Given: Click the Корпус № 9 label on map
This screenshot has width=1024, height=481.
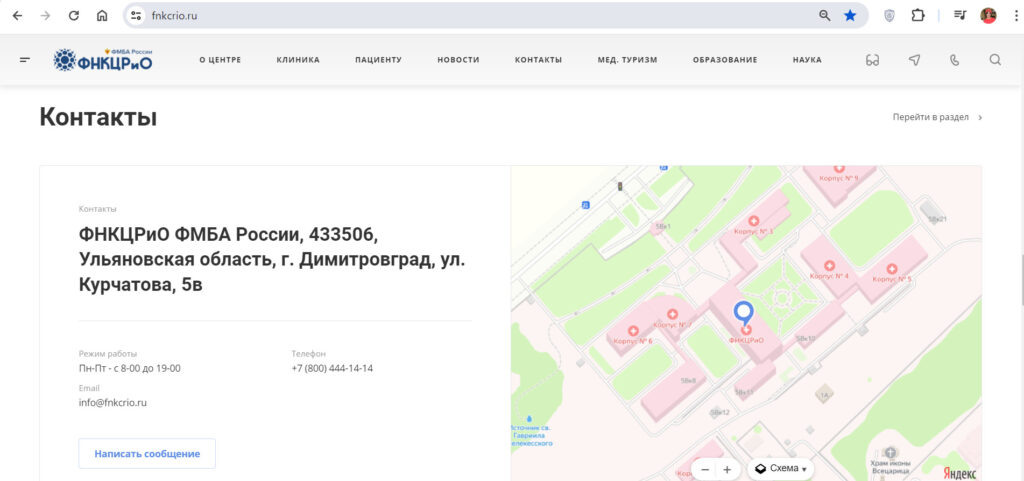Looking at the screenshot, I should [x=841, y=178].
